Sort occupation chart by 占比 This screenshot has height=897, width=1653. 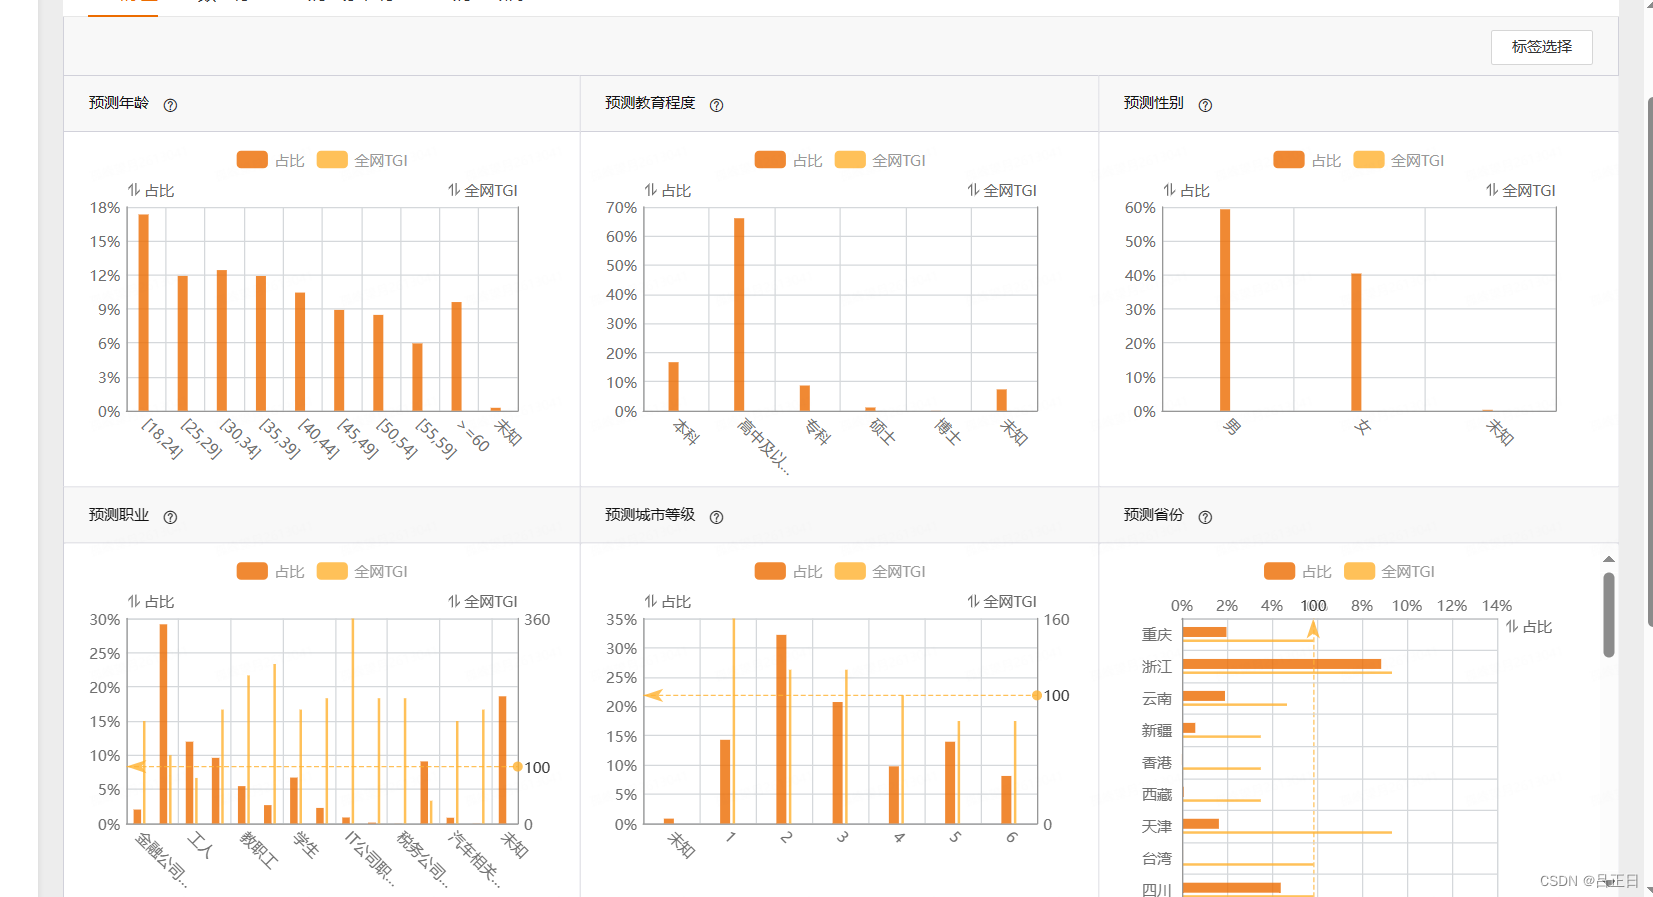coord(151,601)
